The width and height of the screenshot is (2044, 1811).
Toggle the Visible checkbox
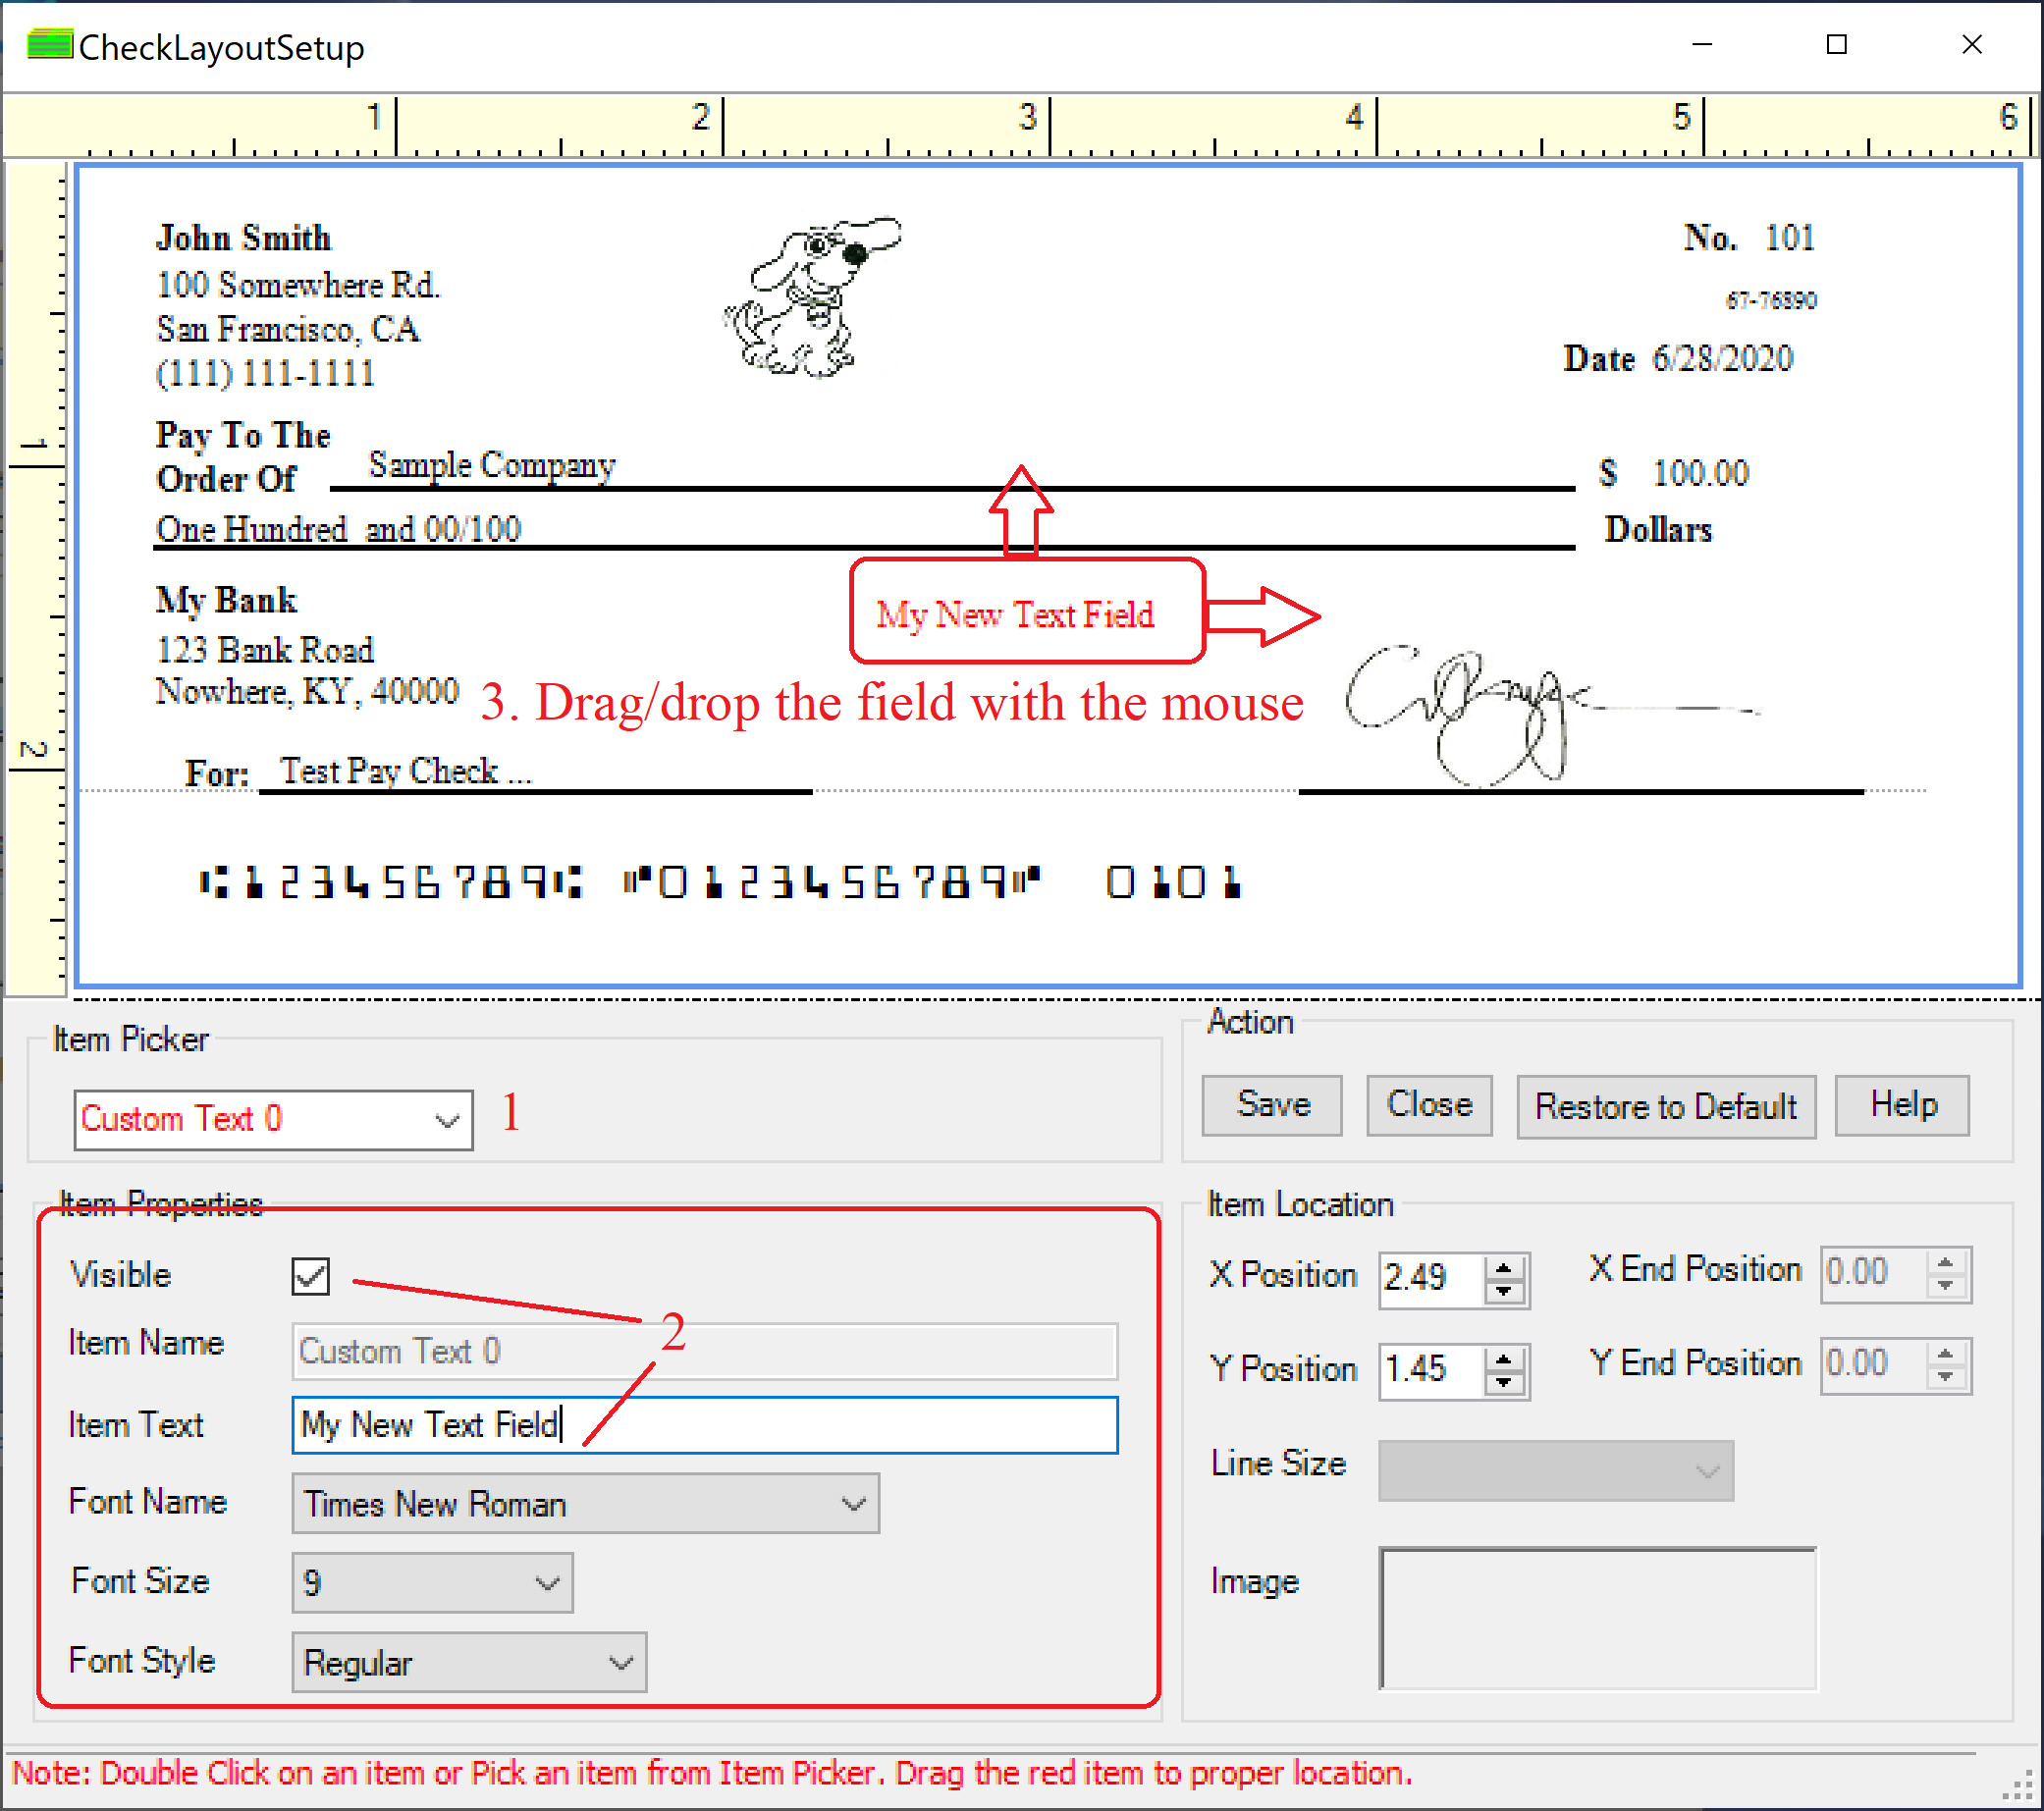310,1276
